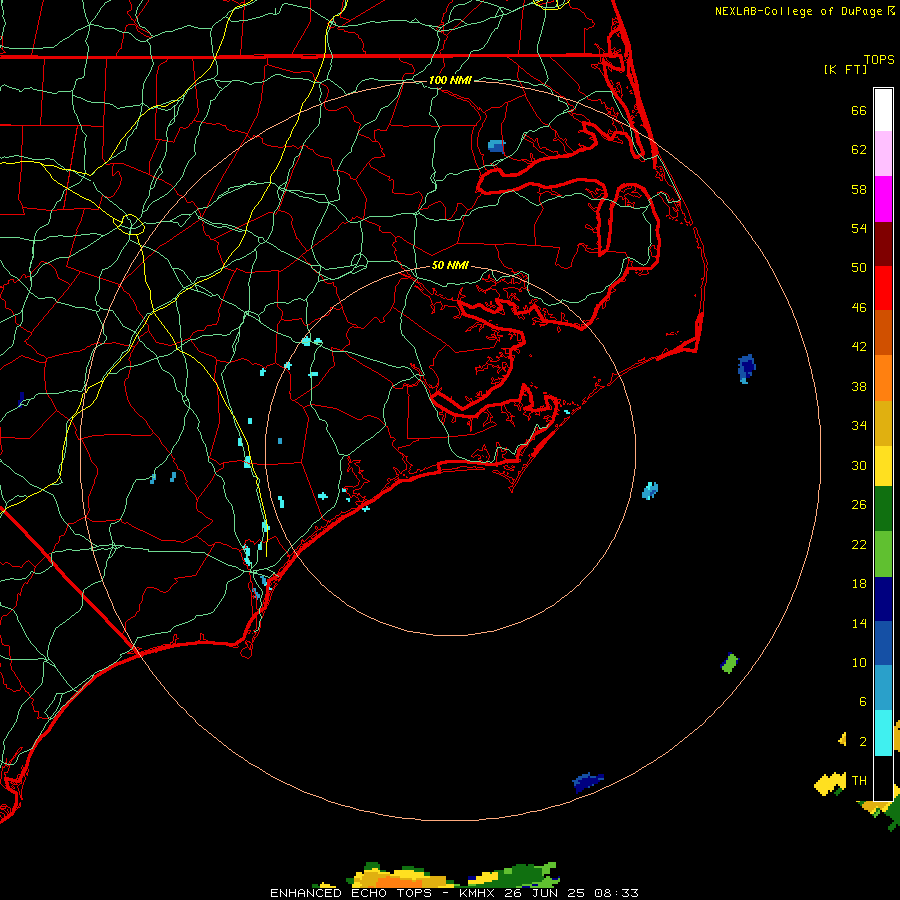900x900 pixels.
Task: Click the TOPS legend title
Action: tap(879, 60)
